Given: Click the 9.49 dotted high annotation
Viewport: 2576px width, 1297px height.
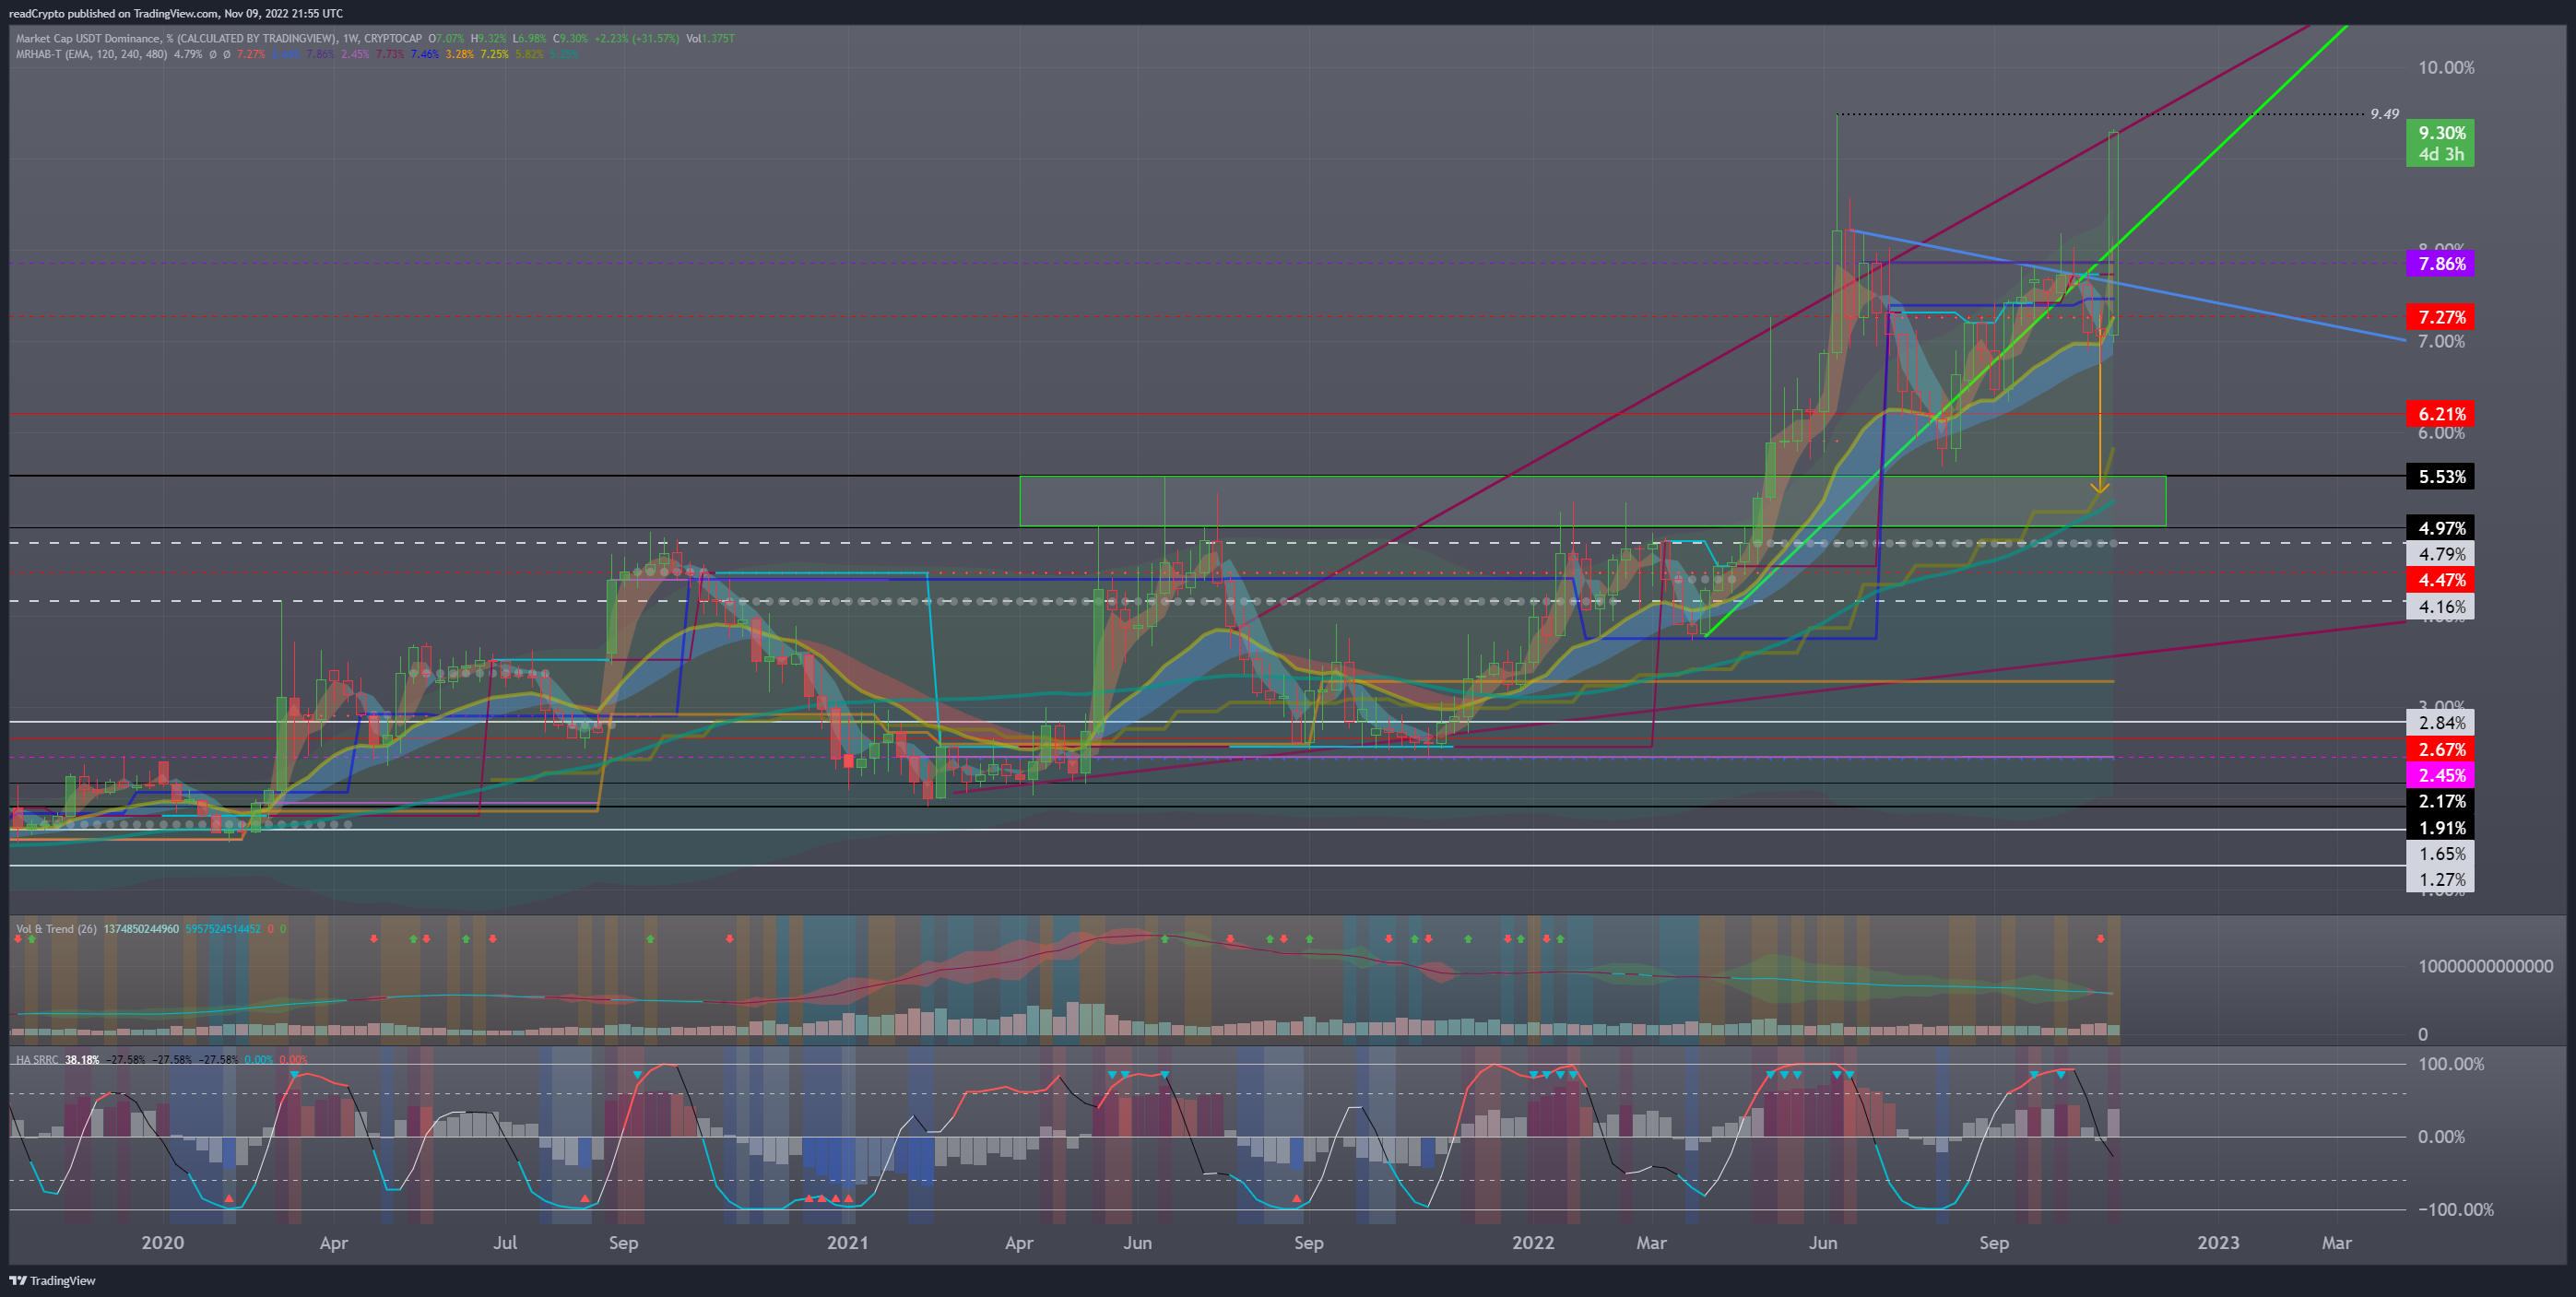Looking at the screenshot, I should coord(2384,114).
